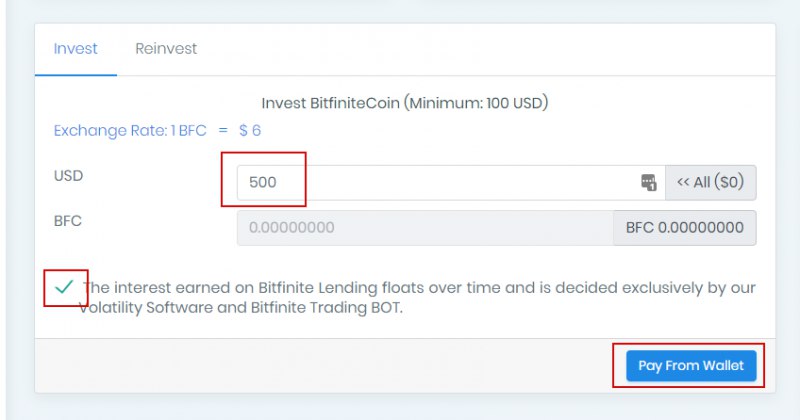
Task: Click the Invest BitfiniteCoin heading
Action: point(331,103)
